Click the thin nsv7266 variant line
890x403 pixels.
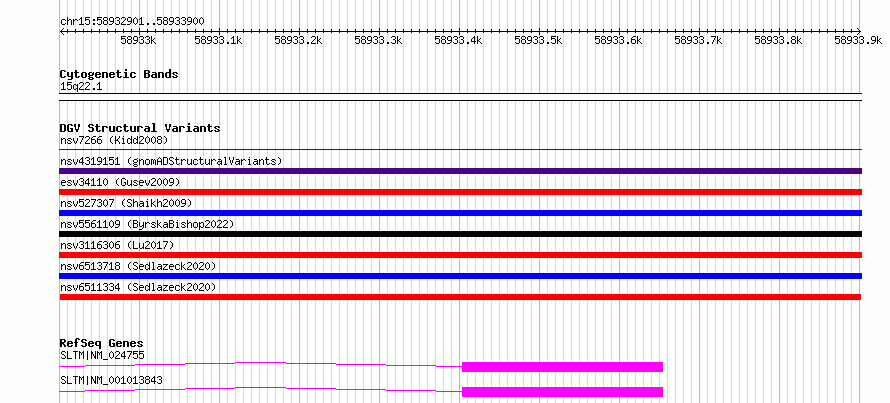[460, 150]
